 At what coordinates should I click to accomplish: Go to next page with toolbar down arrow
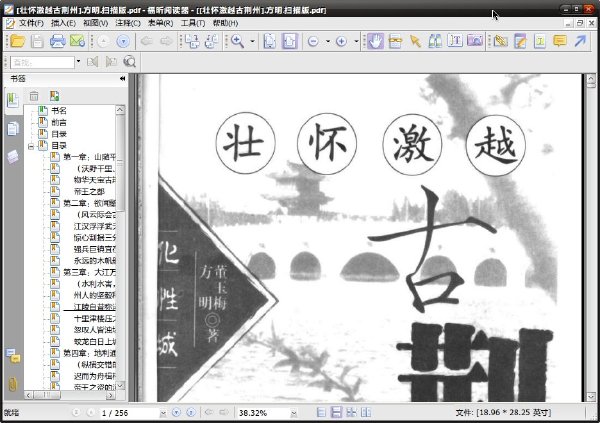(123, 41)
